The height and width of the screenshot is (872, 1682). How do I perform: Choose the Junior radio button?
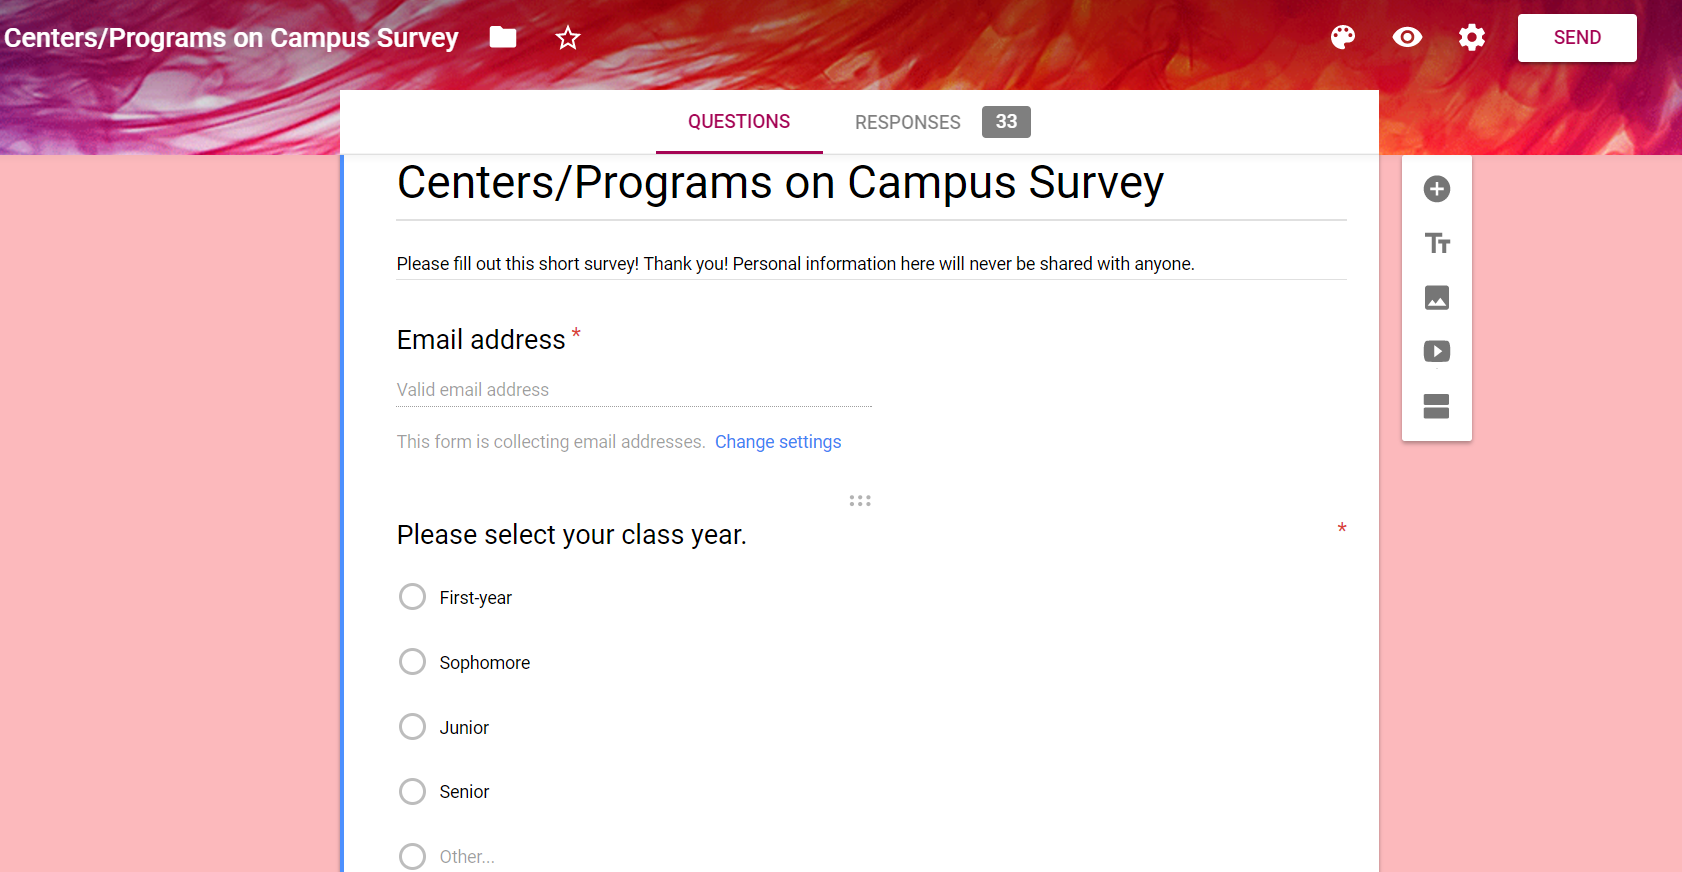[412, 727]
